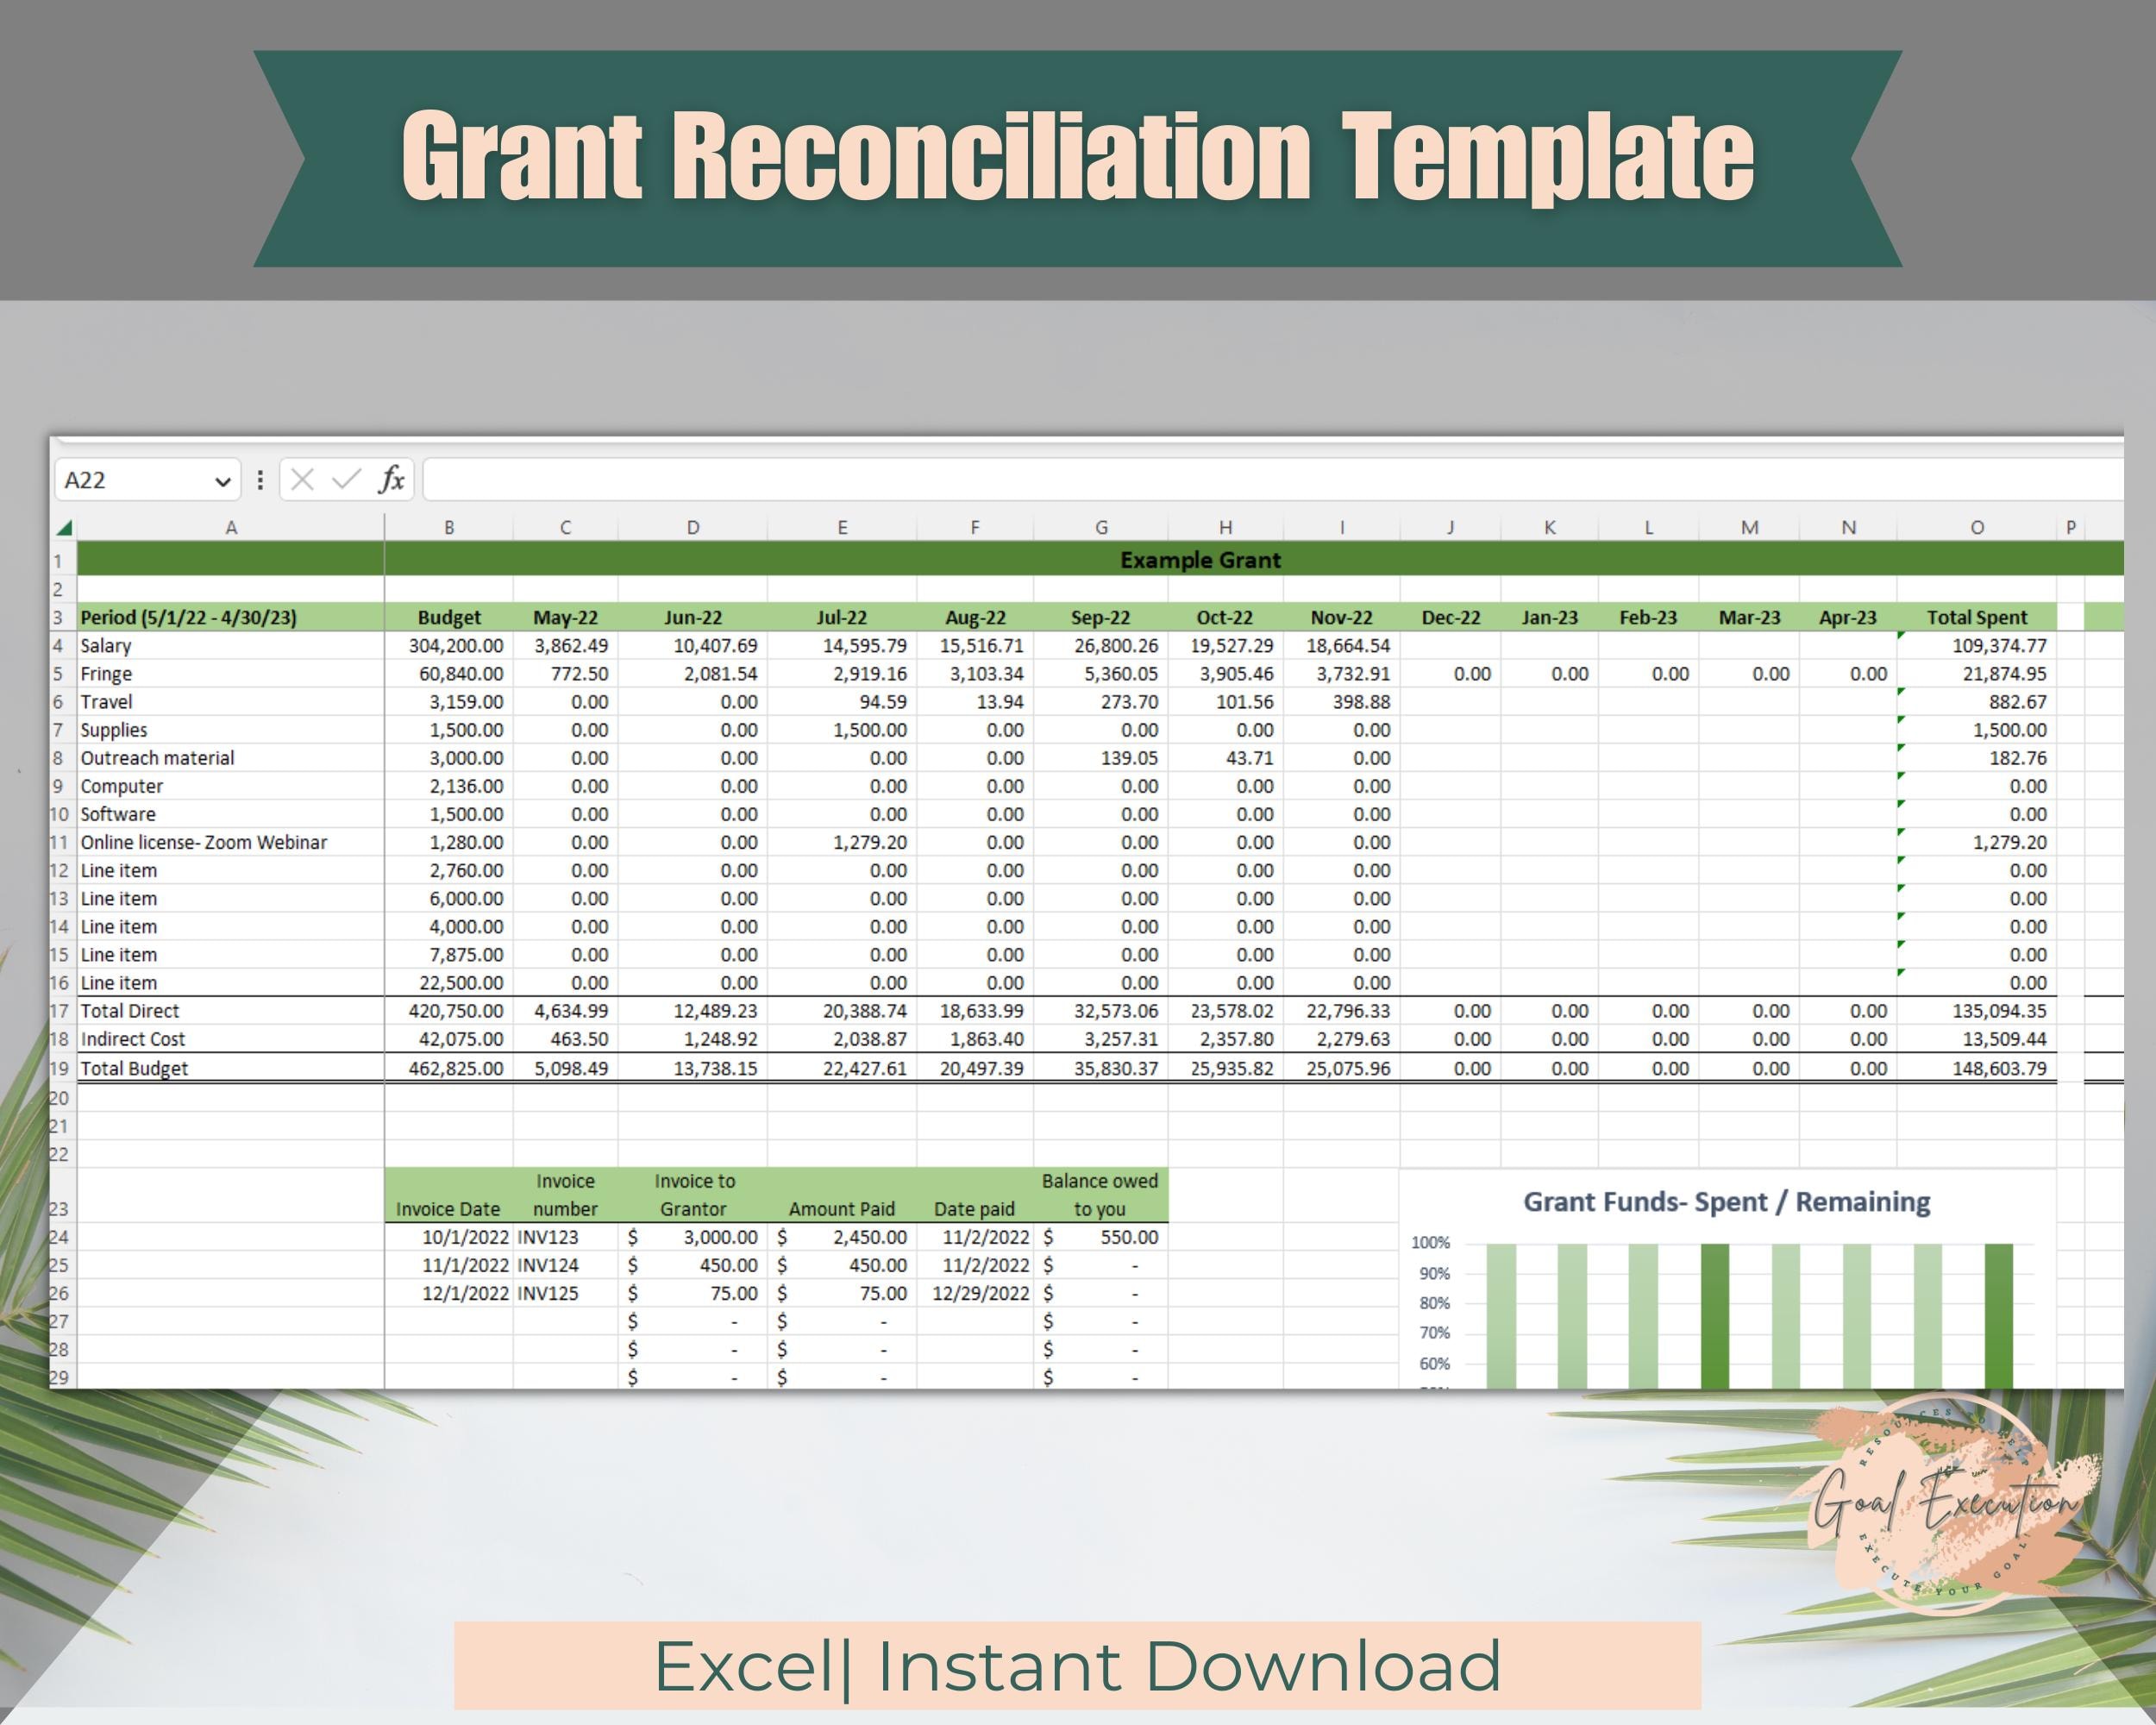Viewport: 2156px width, 1725px height.
Task: Click the Enter checkmark icon near the formula bar
Action: tap(344, 479)
